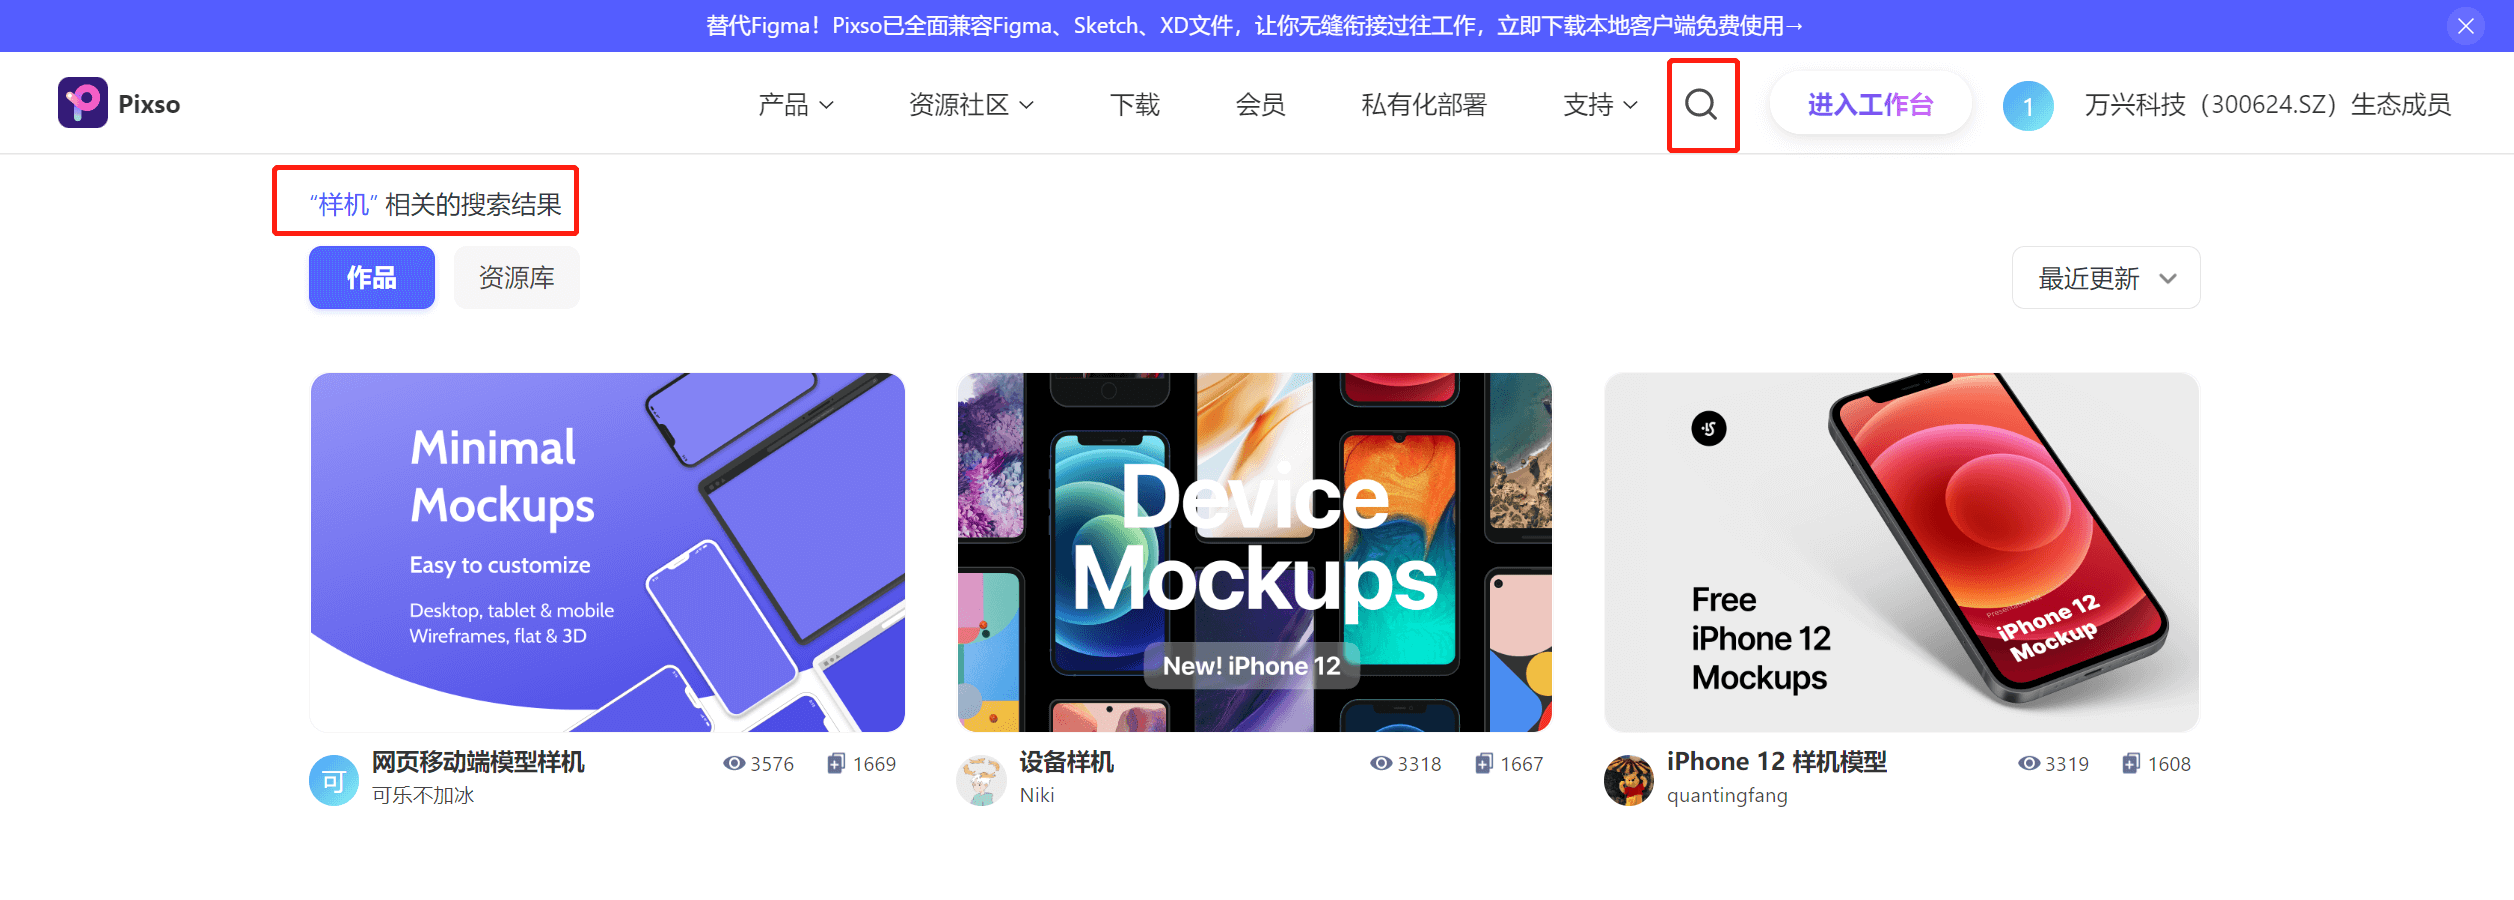This screenshot has height=900, width=2514.
Task: Click view count eye icon beside 3319
Action: coord(2029,764)
